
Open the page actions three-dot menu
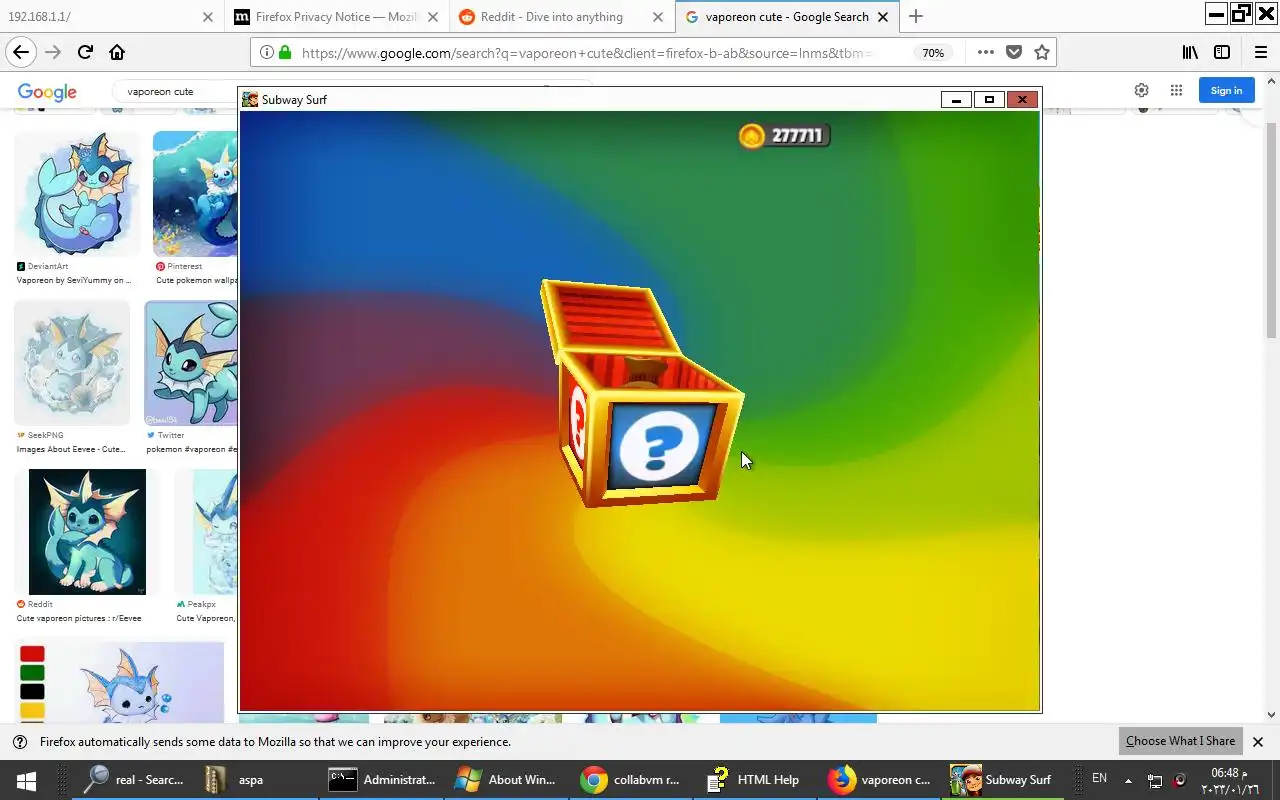point(986,52)
